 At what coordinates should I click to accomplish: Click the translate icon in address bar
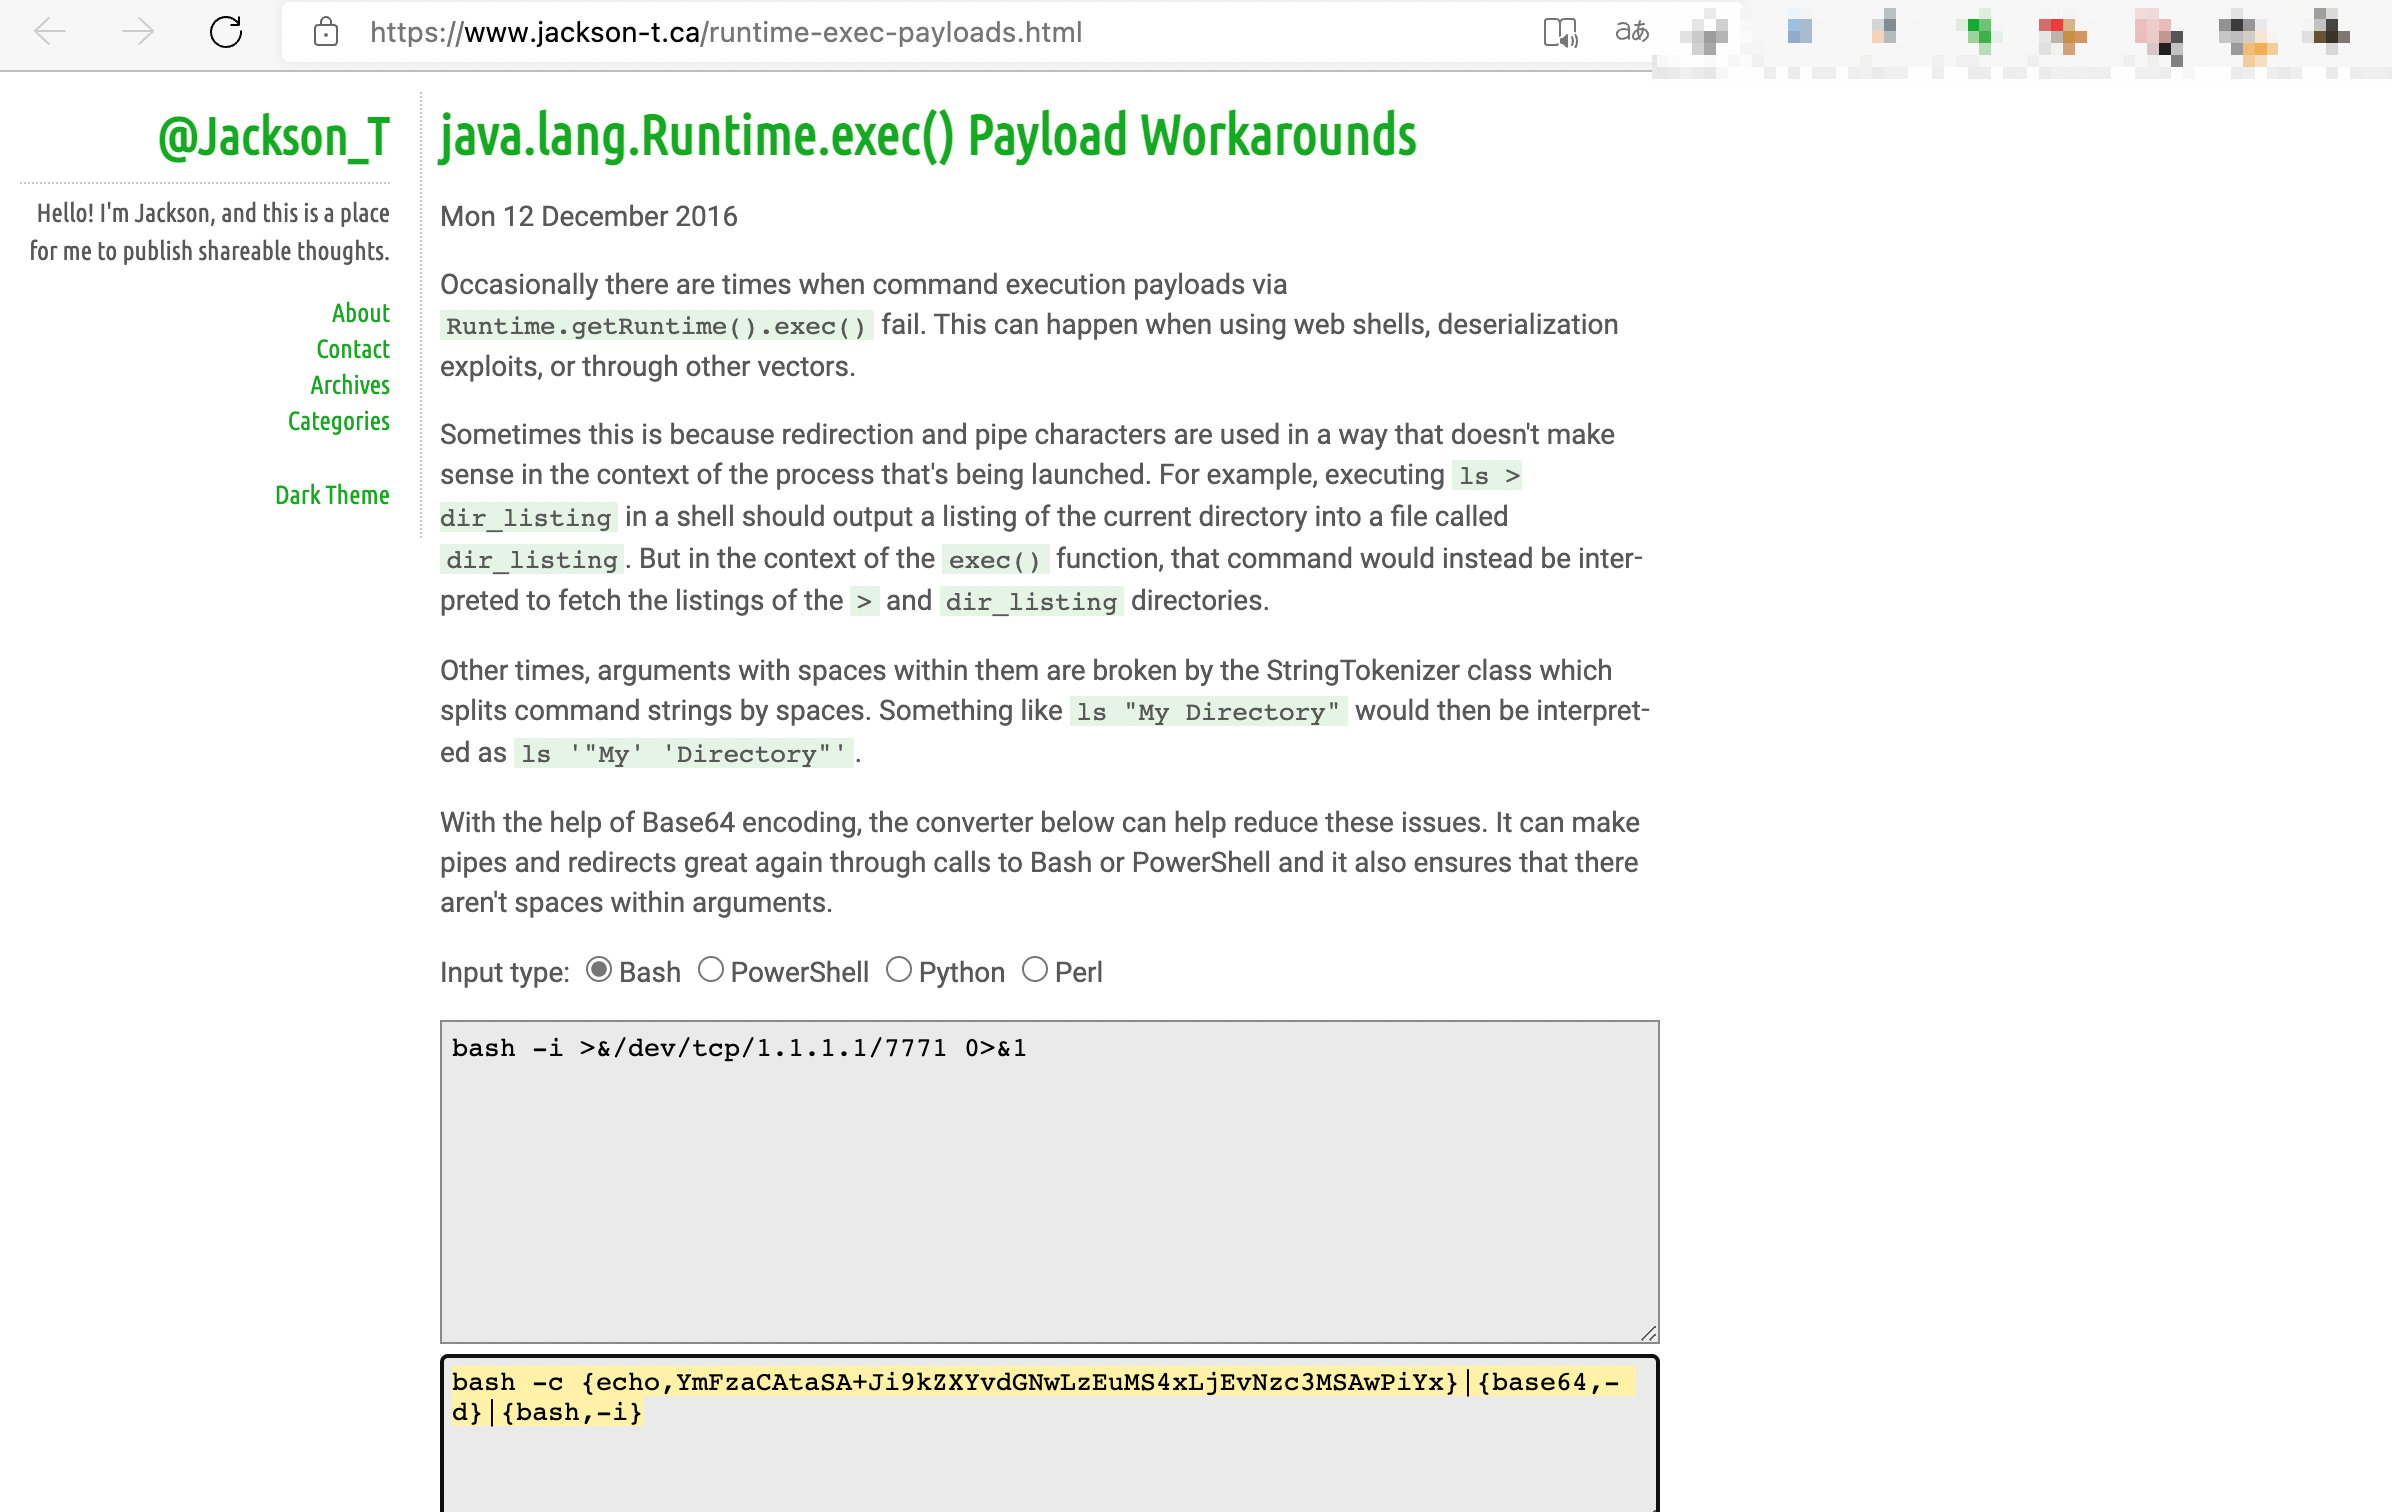tap(1632, 32)
